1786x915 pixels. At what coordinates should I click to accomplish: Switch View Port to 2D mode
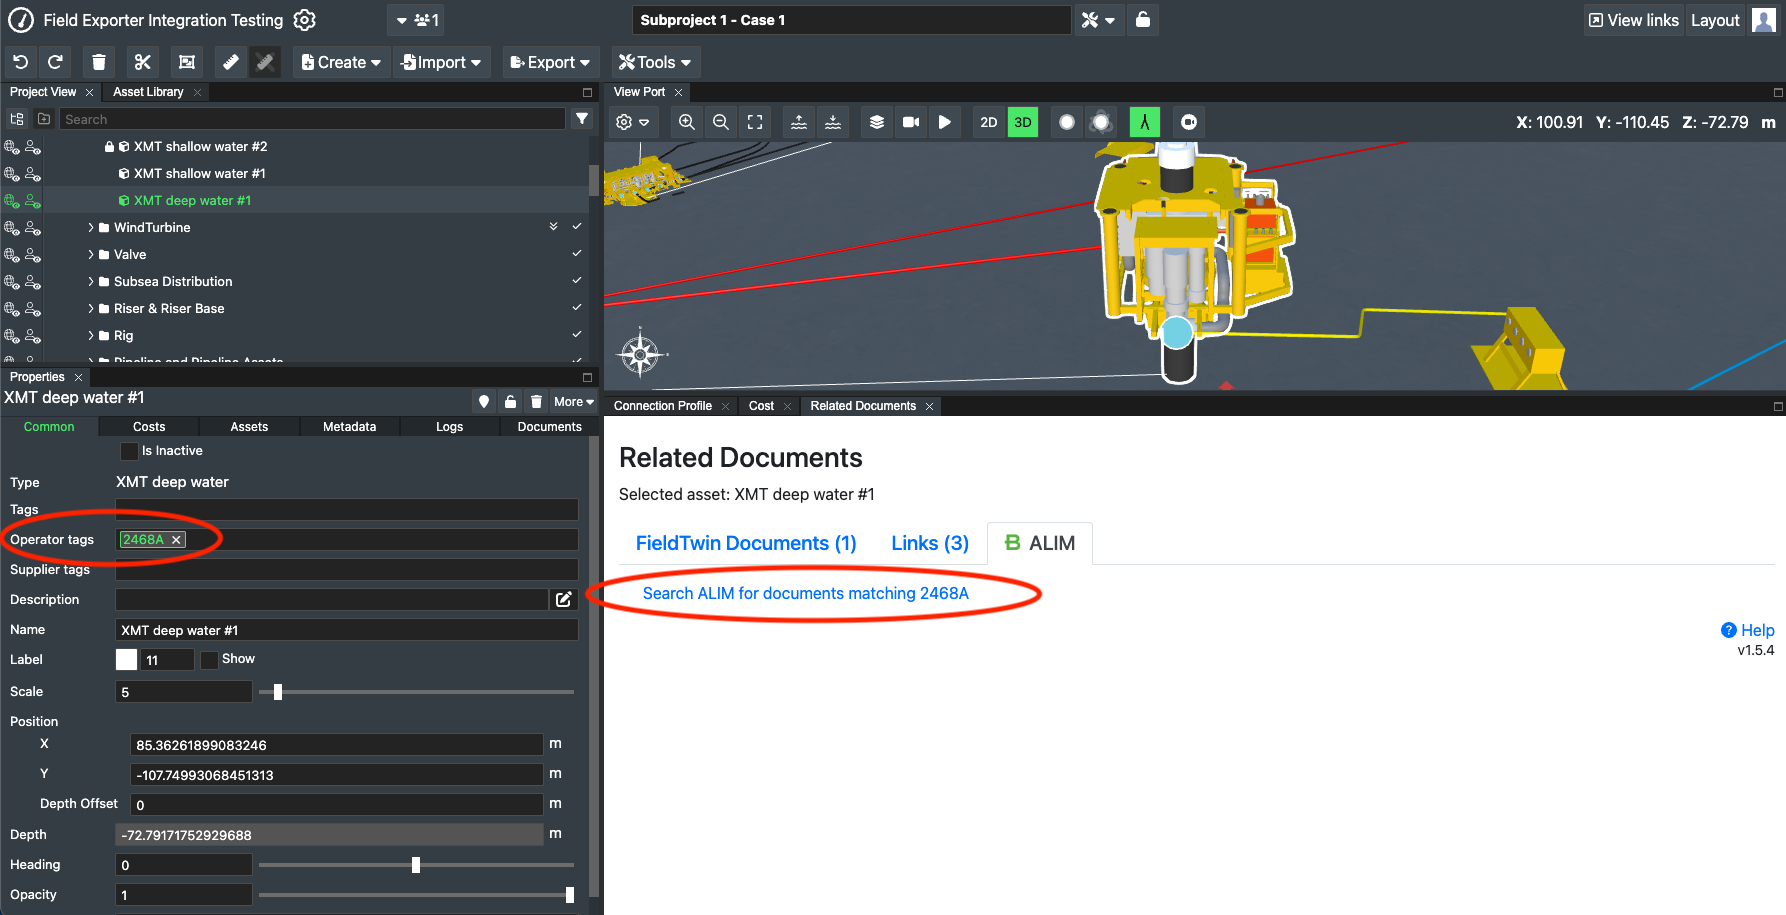pyautogui.click(x=989, y=122)
